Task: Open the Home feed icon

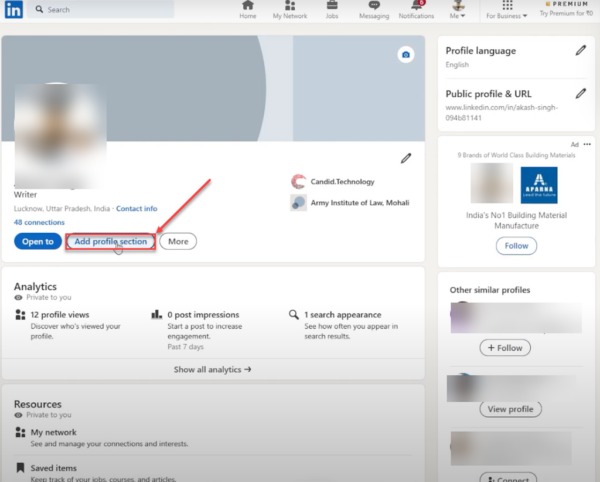Action: 248,10
